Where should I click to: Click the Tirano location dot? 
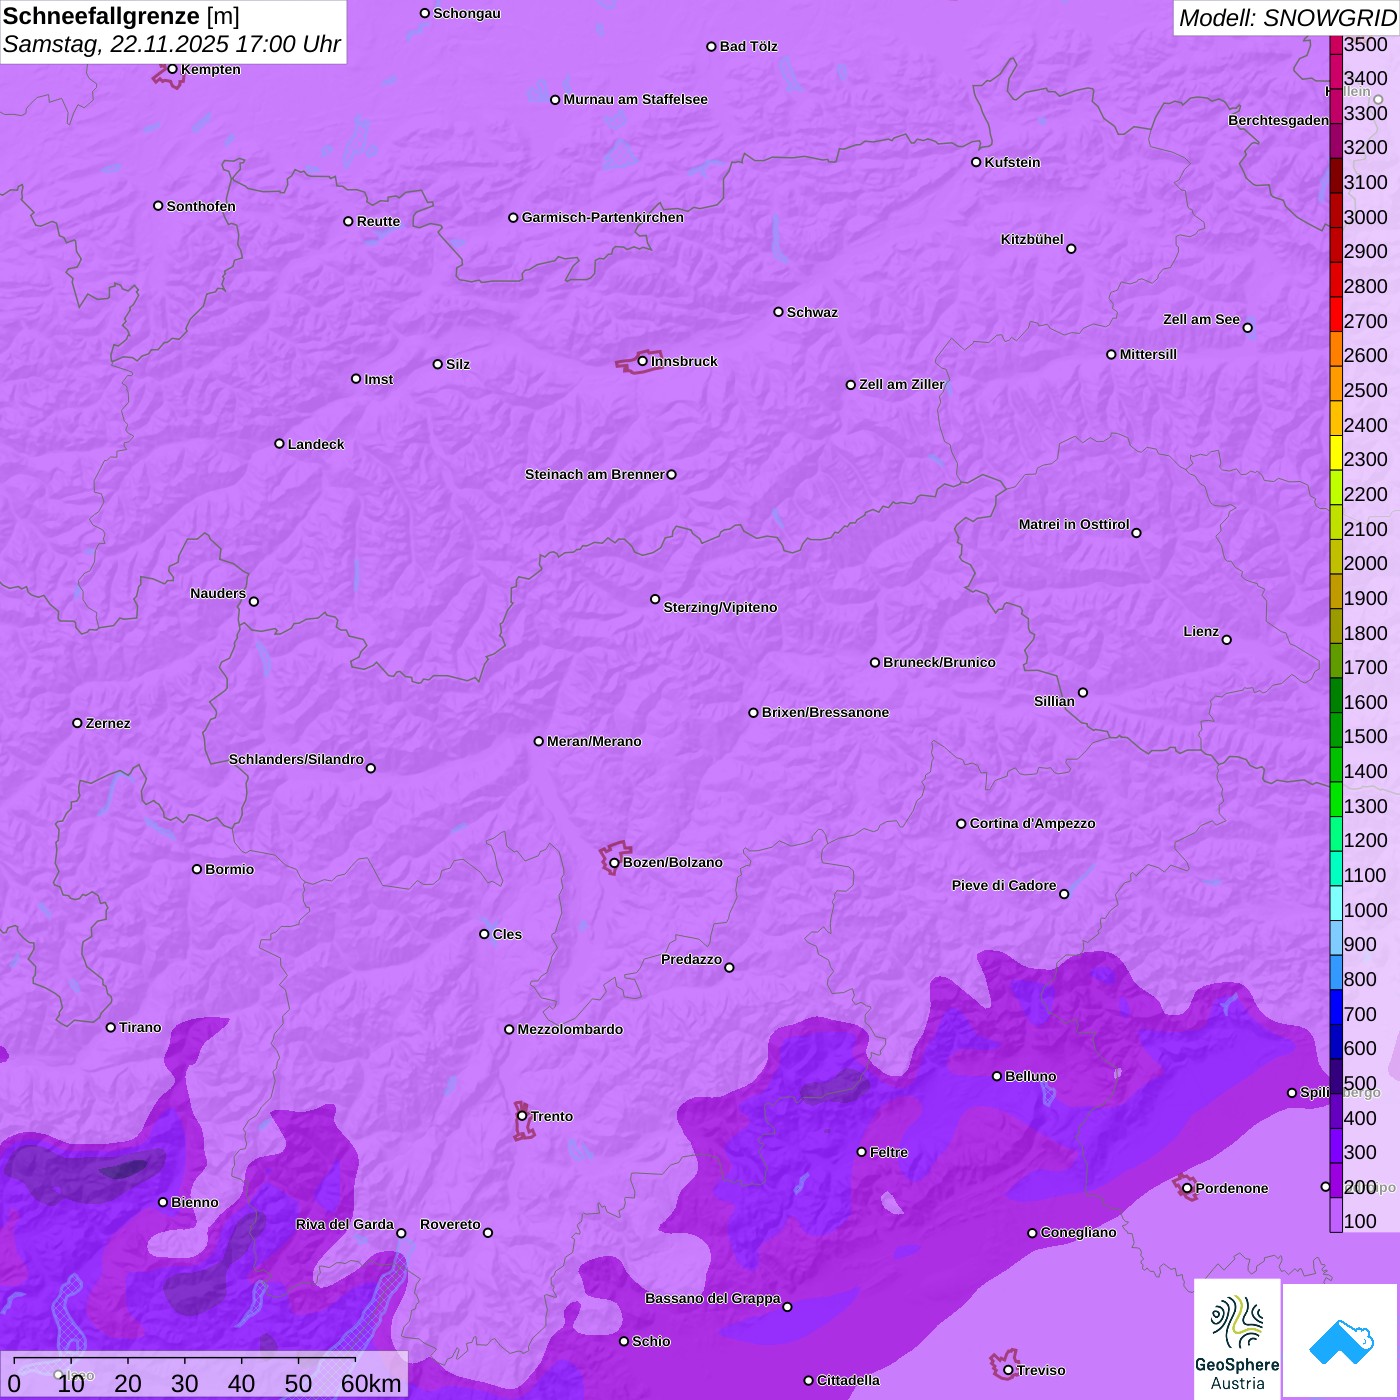111,1027
